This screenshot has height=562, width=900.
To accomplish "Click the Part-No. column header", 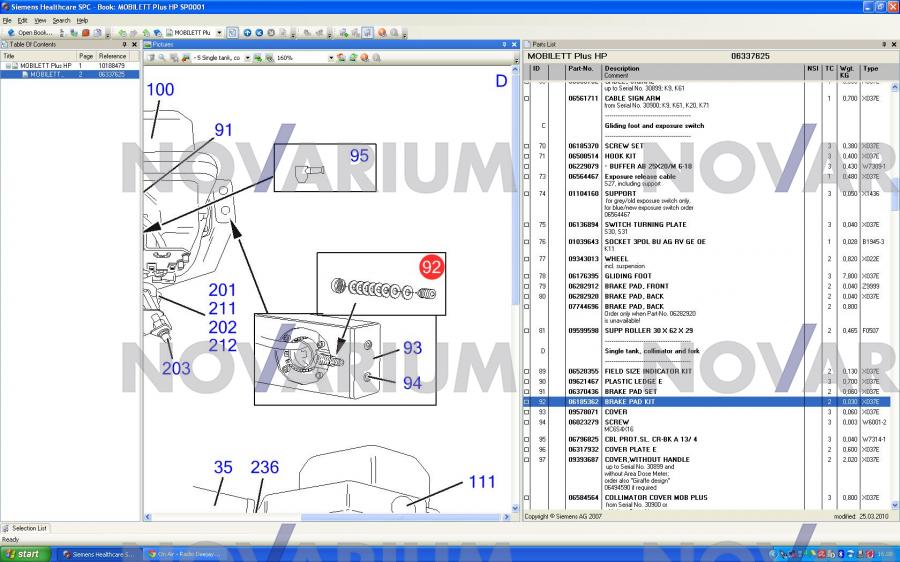I will tap(581, 68).
